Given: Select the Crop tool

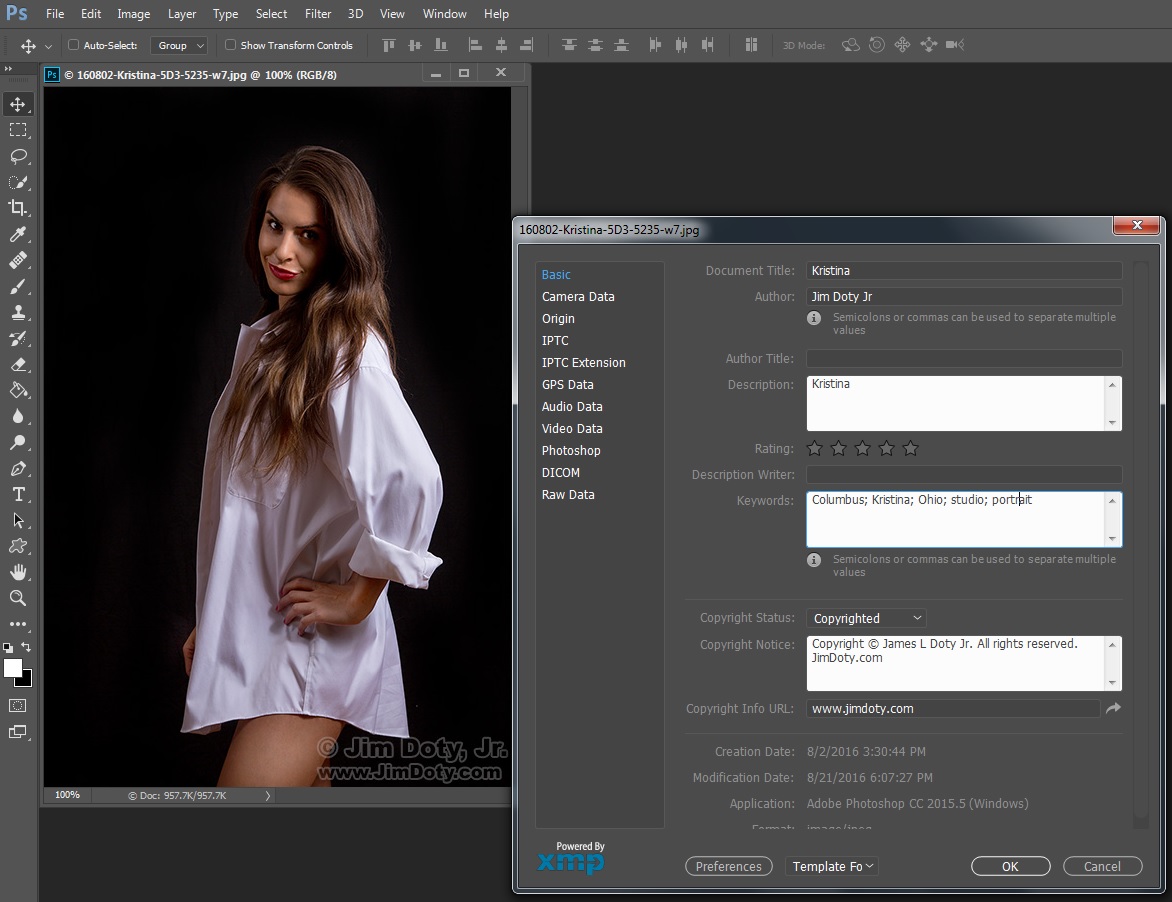Looking at the screenshot, I should [x=18, y=208].
